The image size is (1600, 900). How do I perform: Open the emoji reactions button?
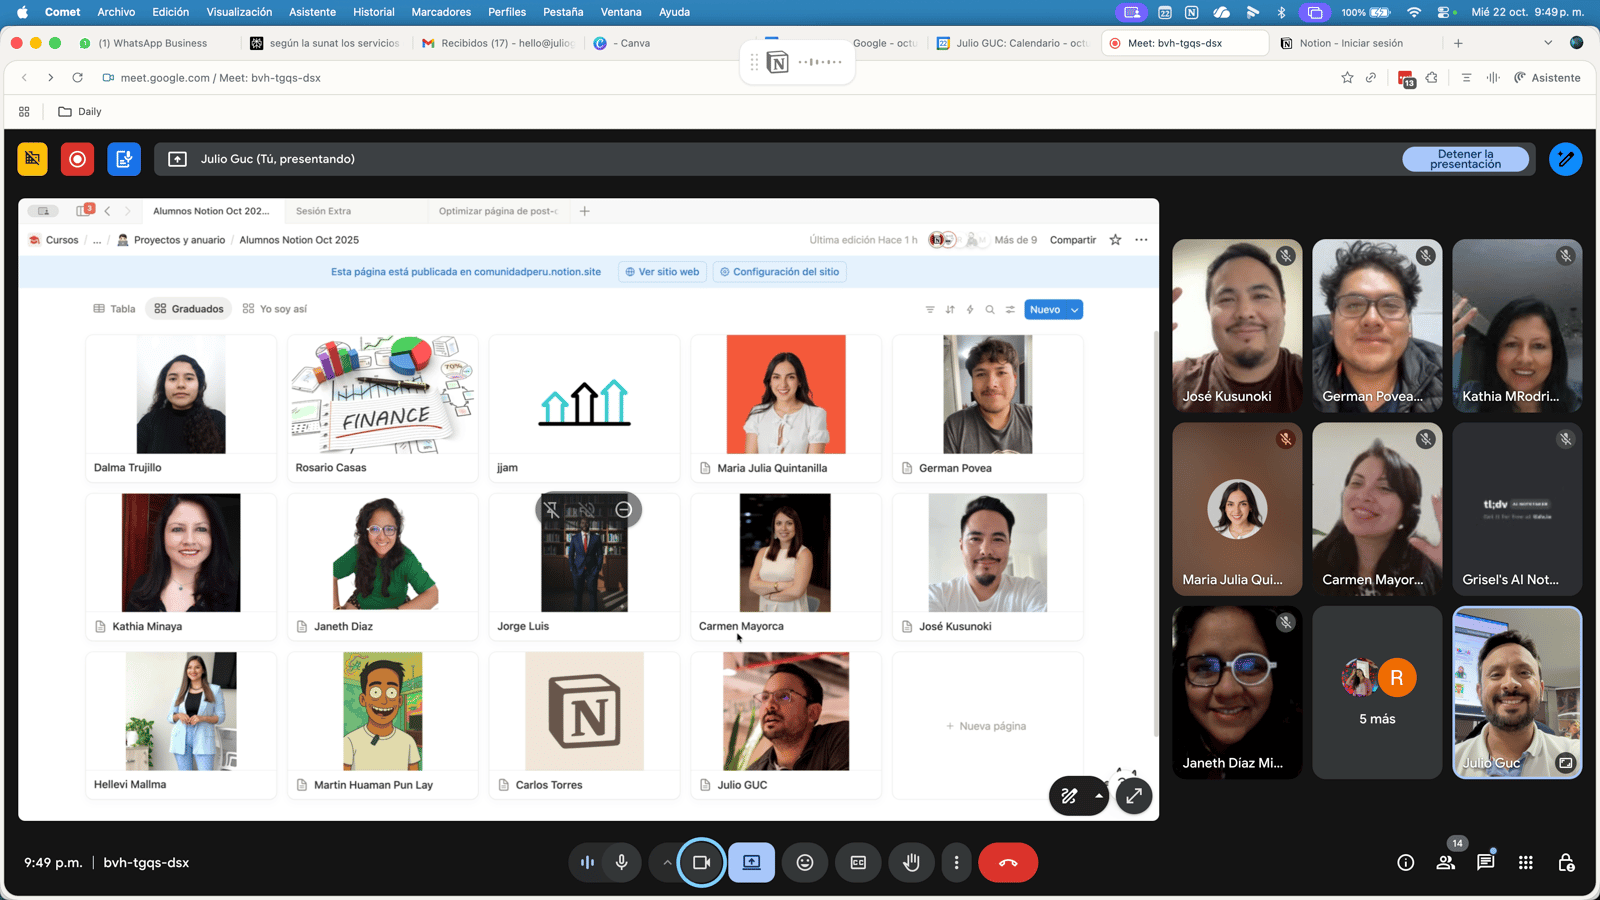pyautogui.click(x=805, y=862)
